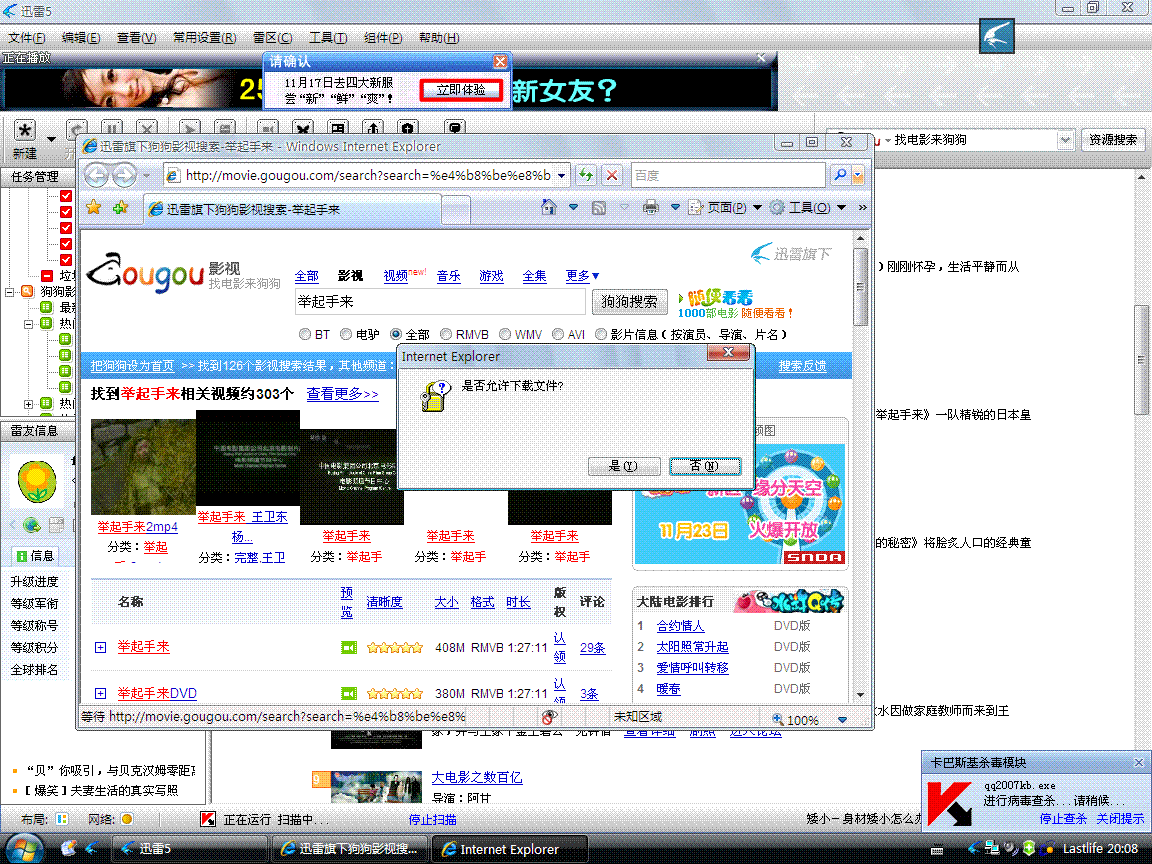Screen dimensions: 1152x864
Task: Click 否(N) in the download dialog
Action: pyautogui.click(x=704, y=466)
